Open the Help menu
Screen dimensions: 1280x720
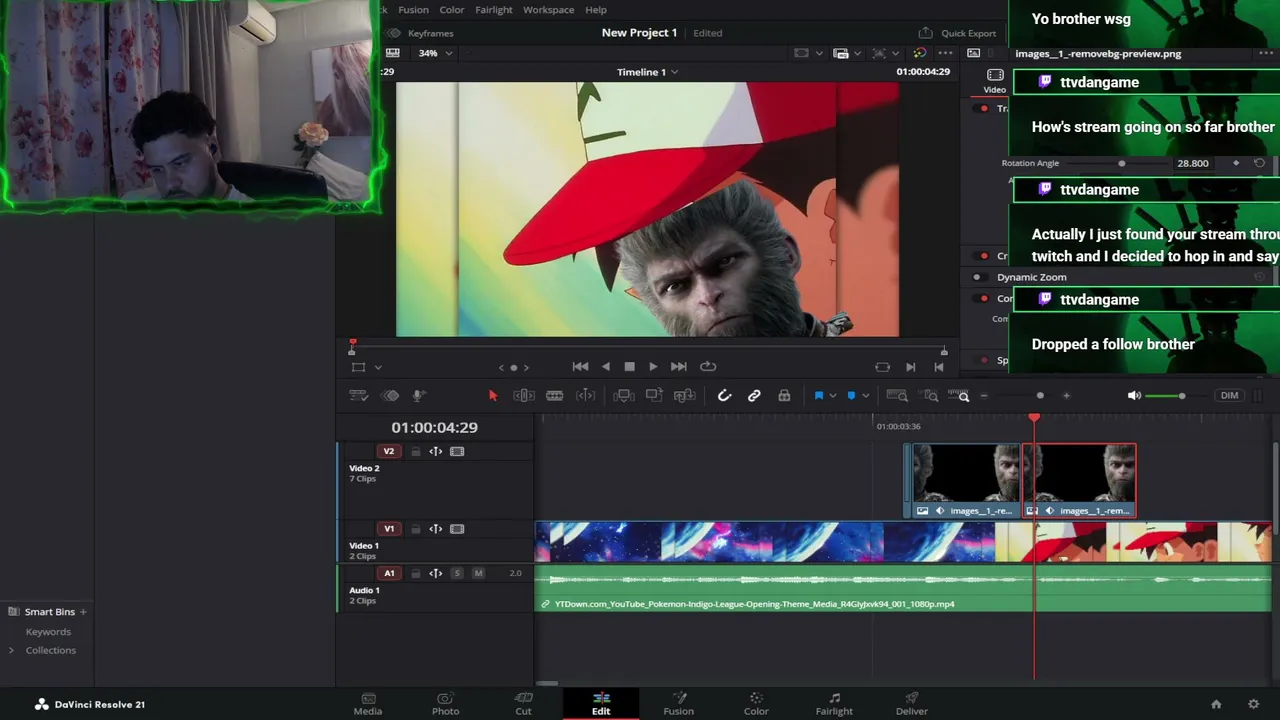click(596, 10)
